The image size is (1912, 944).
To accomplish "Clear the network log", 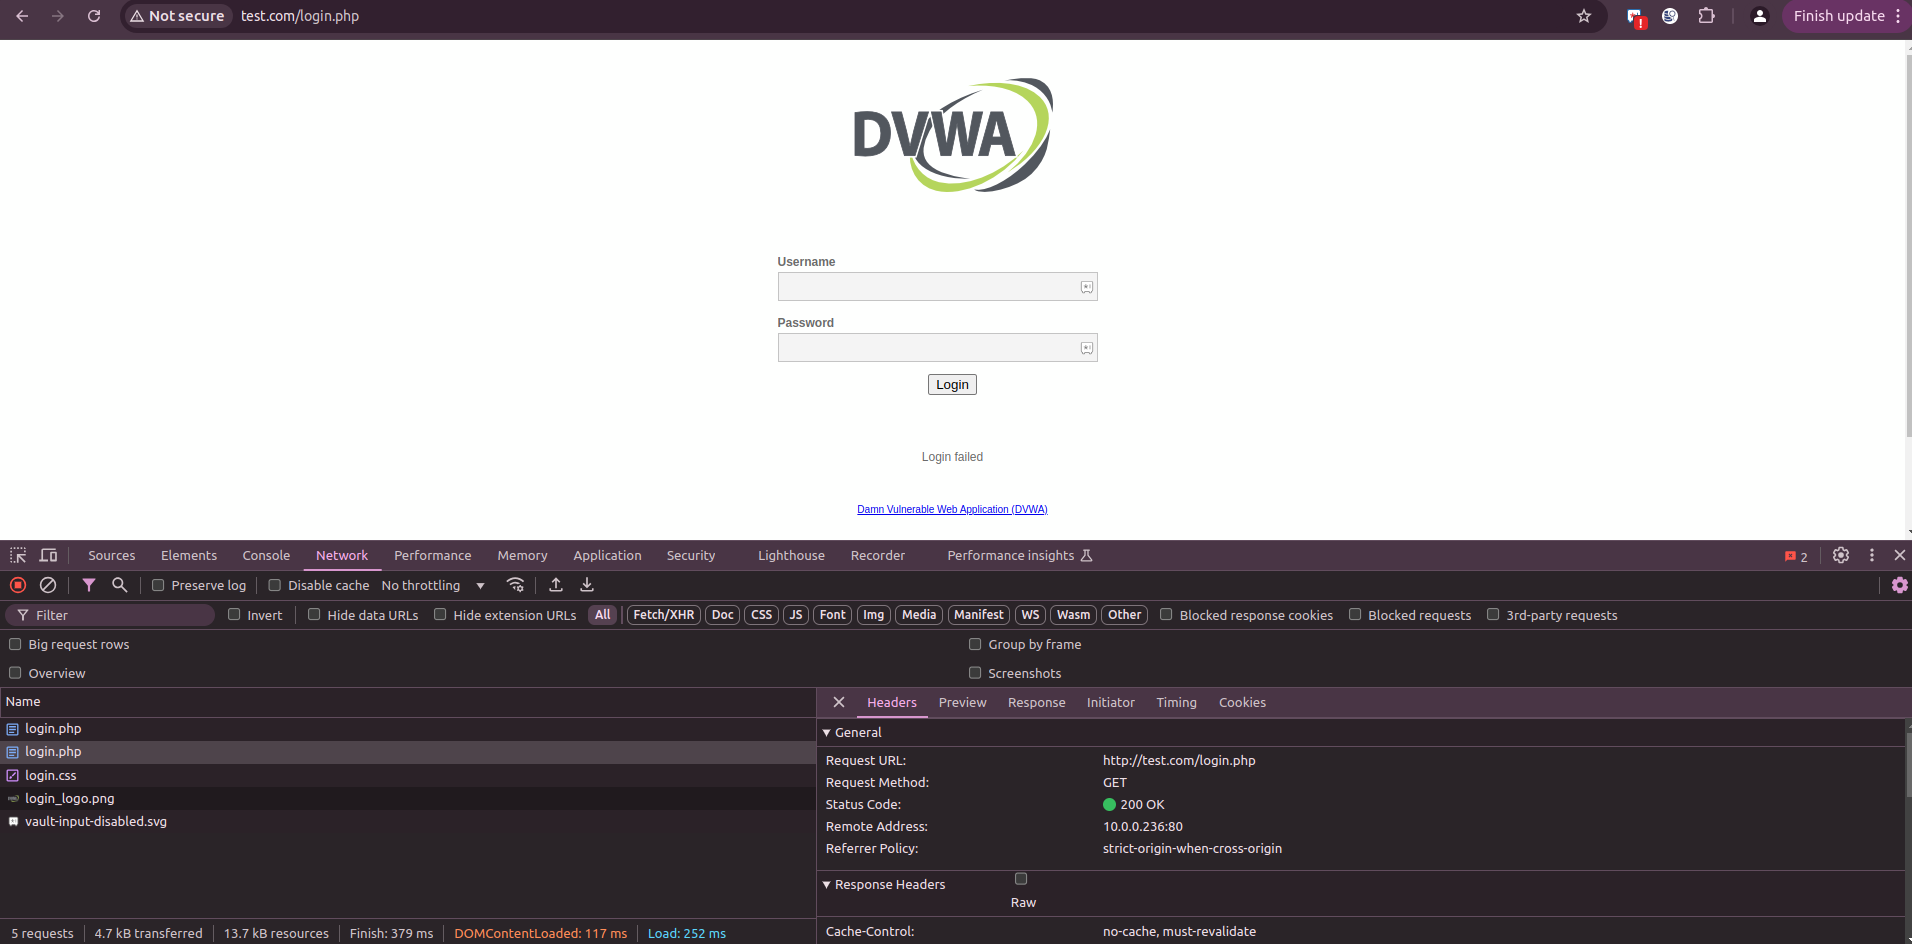I will (x=48, y=585).
